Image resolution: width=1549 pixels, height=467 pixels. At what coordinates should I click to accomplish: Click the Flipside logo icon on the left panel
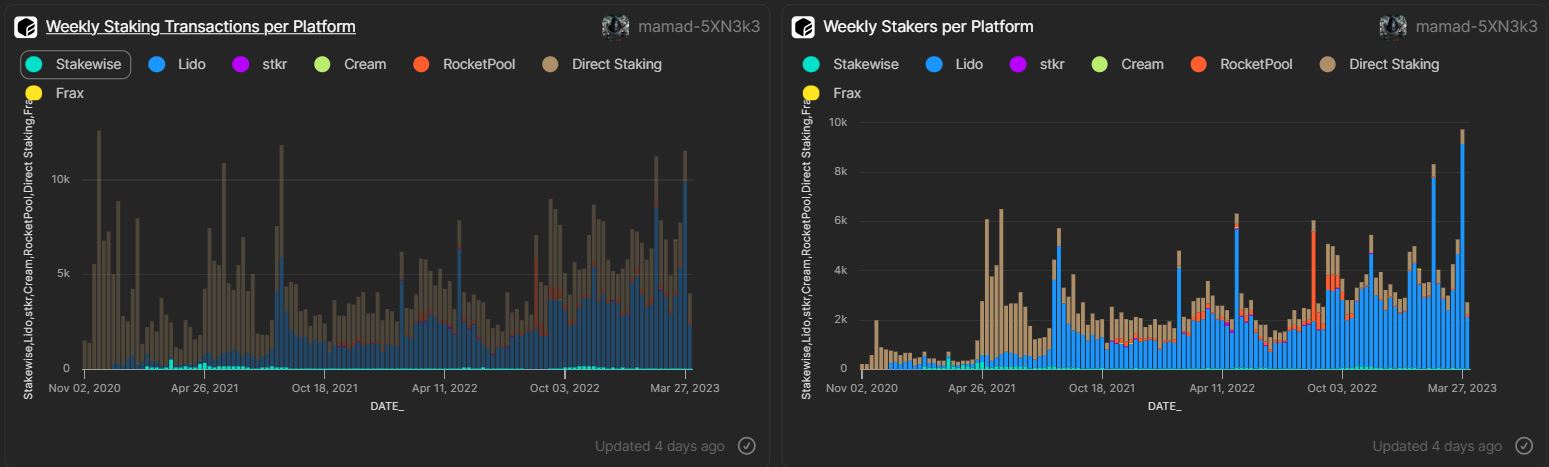pyautogui.click(x=26, y=27)
